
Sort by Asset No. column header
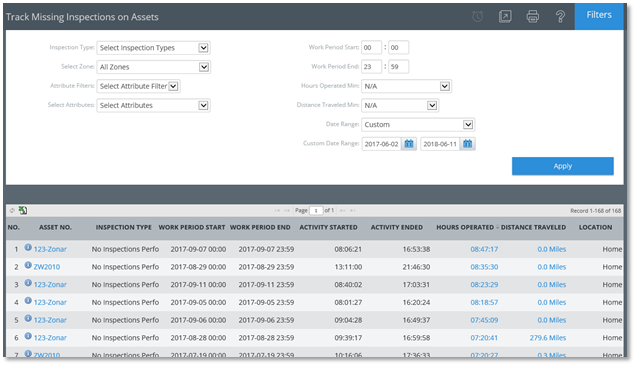click(55, 227)
